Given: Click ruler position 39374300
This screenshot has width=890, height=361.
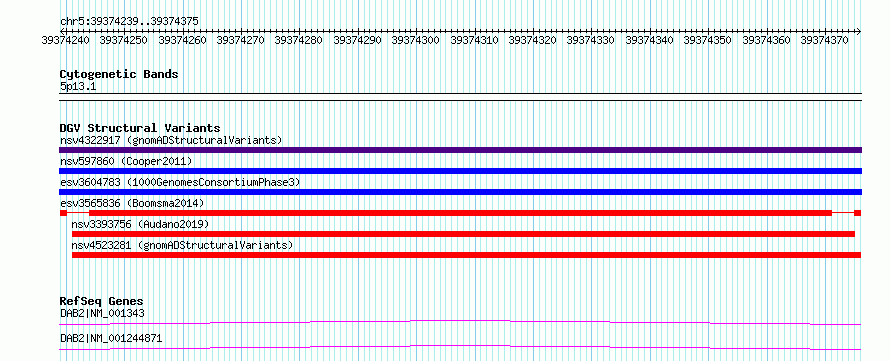Looking at the screenshot, I should (x=416, y=40).
